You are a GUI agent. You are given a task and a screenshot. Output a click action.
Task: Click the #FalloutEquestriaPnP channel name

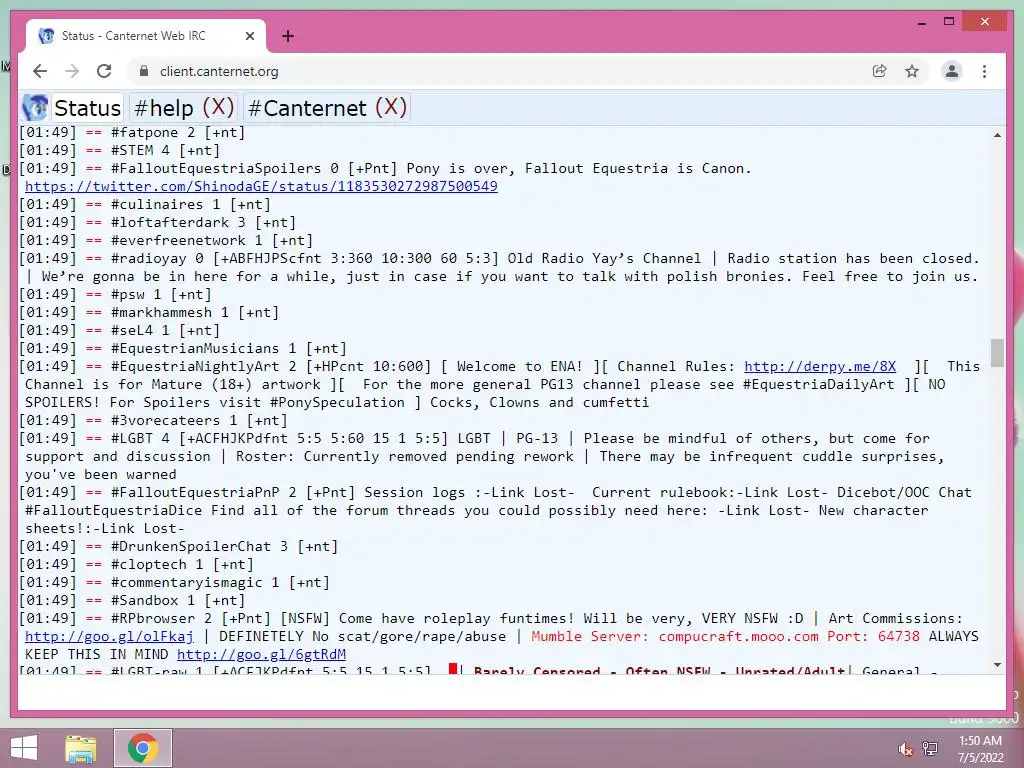(195, 492)
